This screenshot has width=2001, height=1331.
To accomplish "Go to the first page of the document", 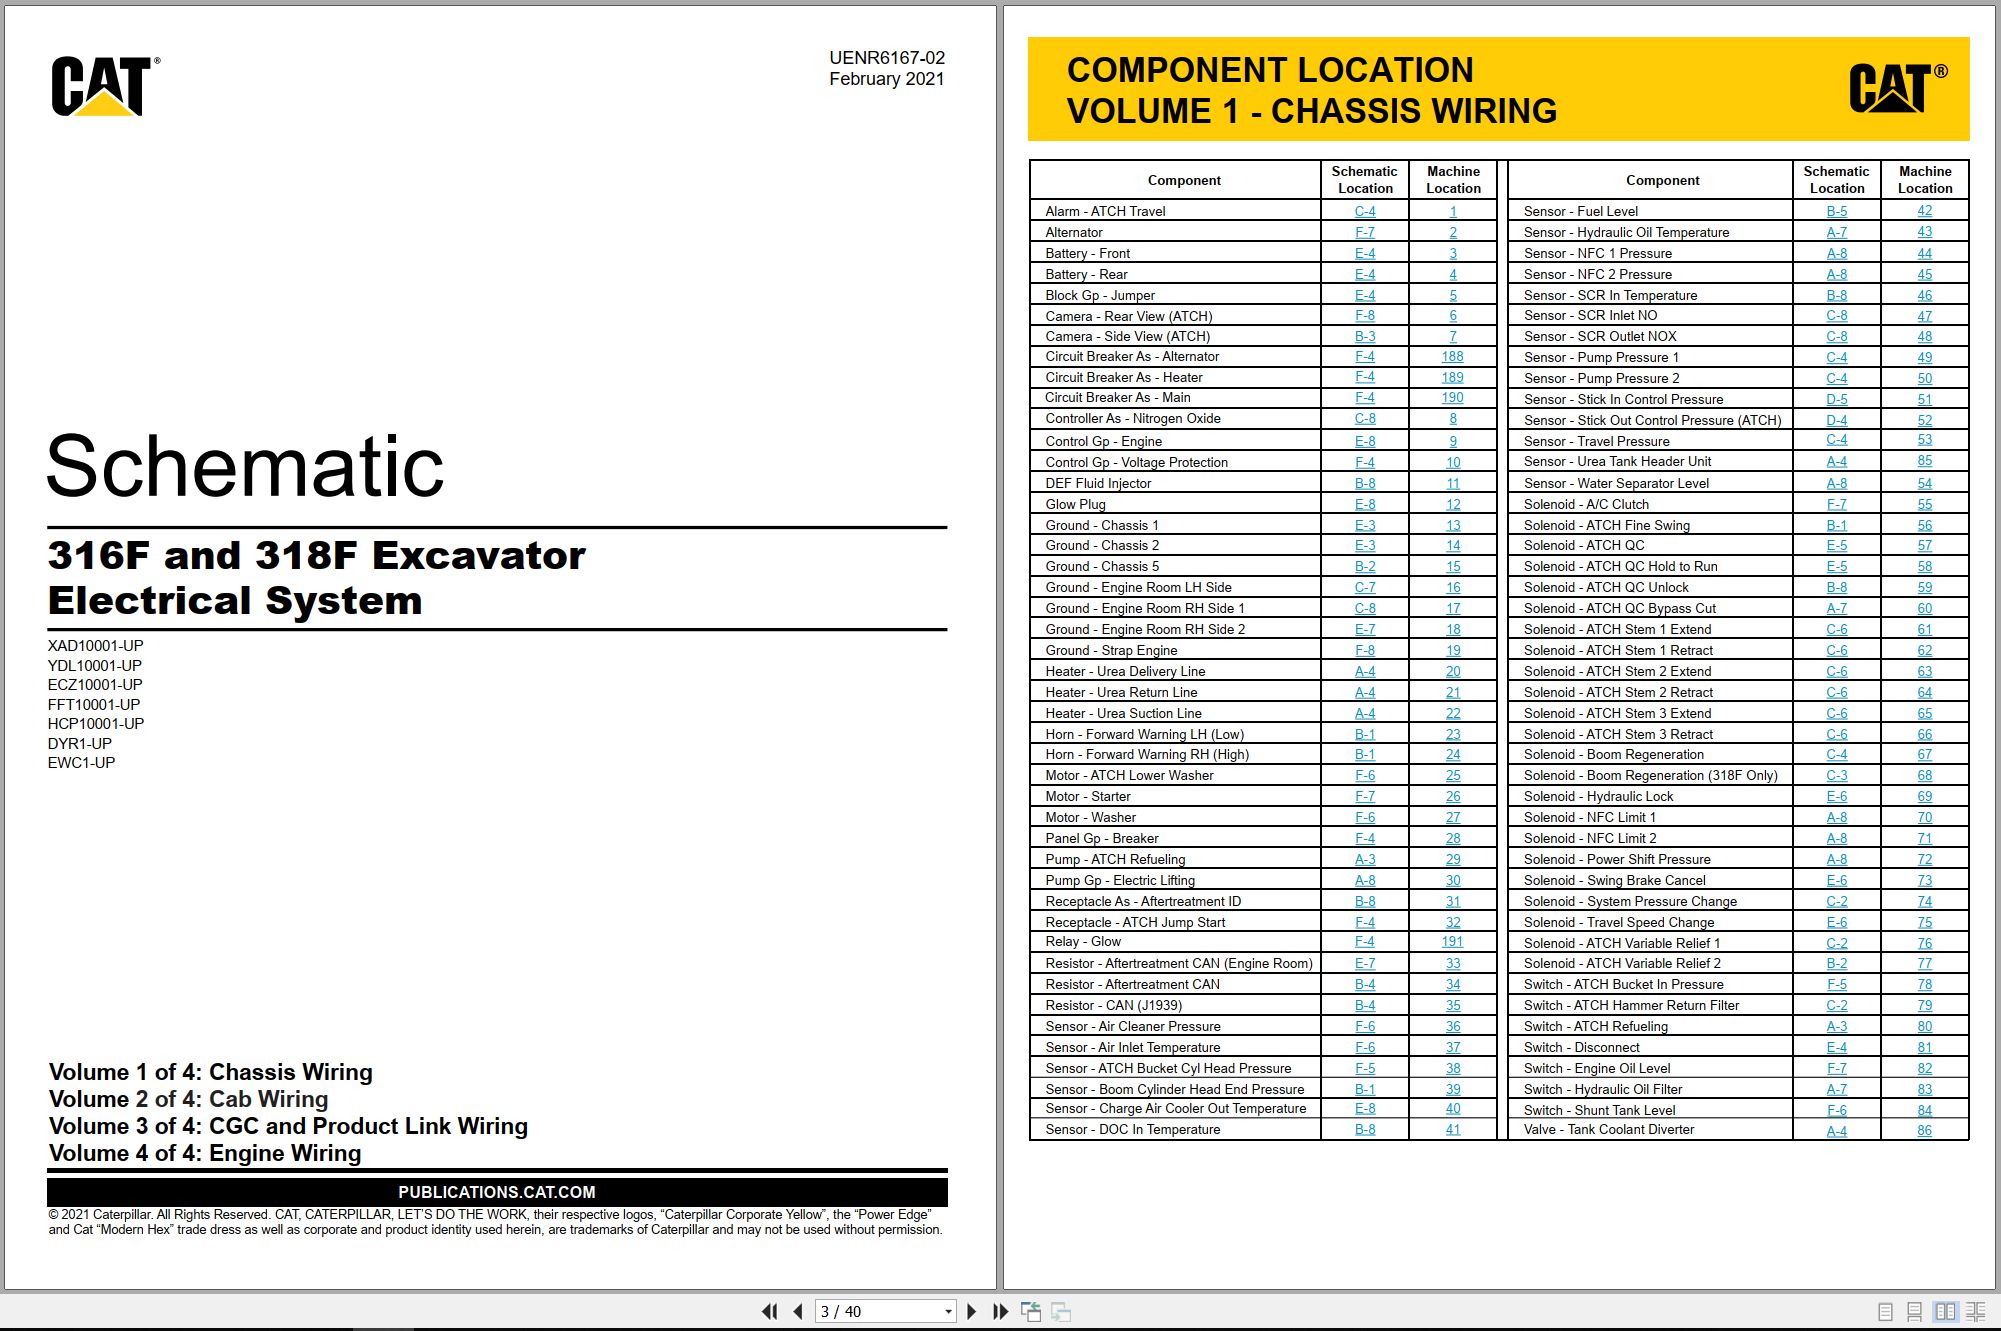I will (x=769, y=1311).
